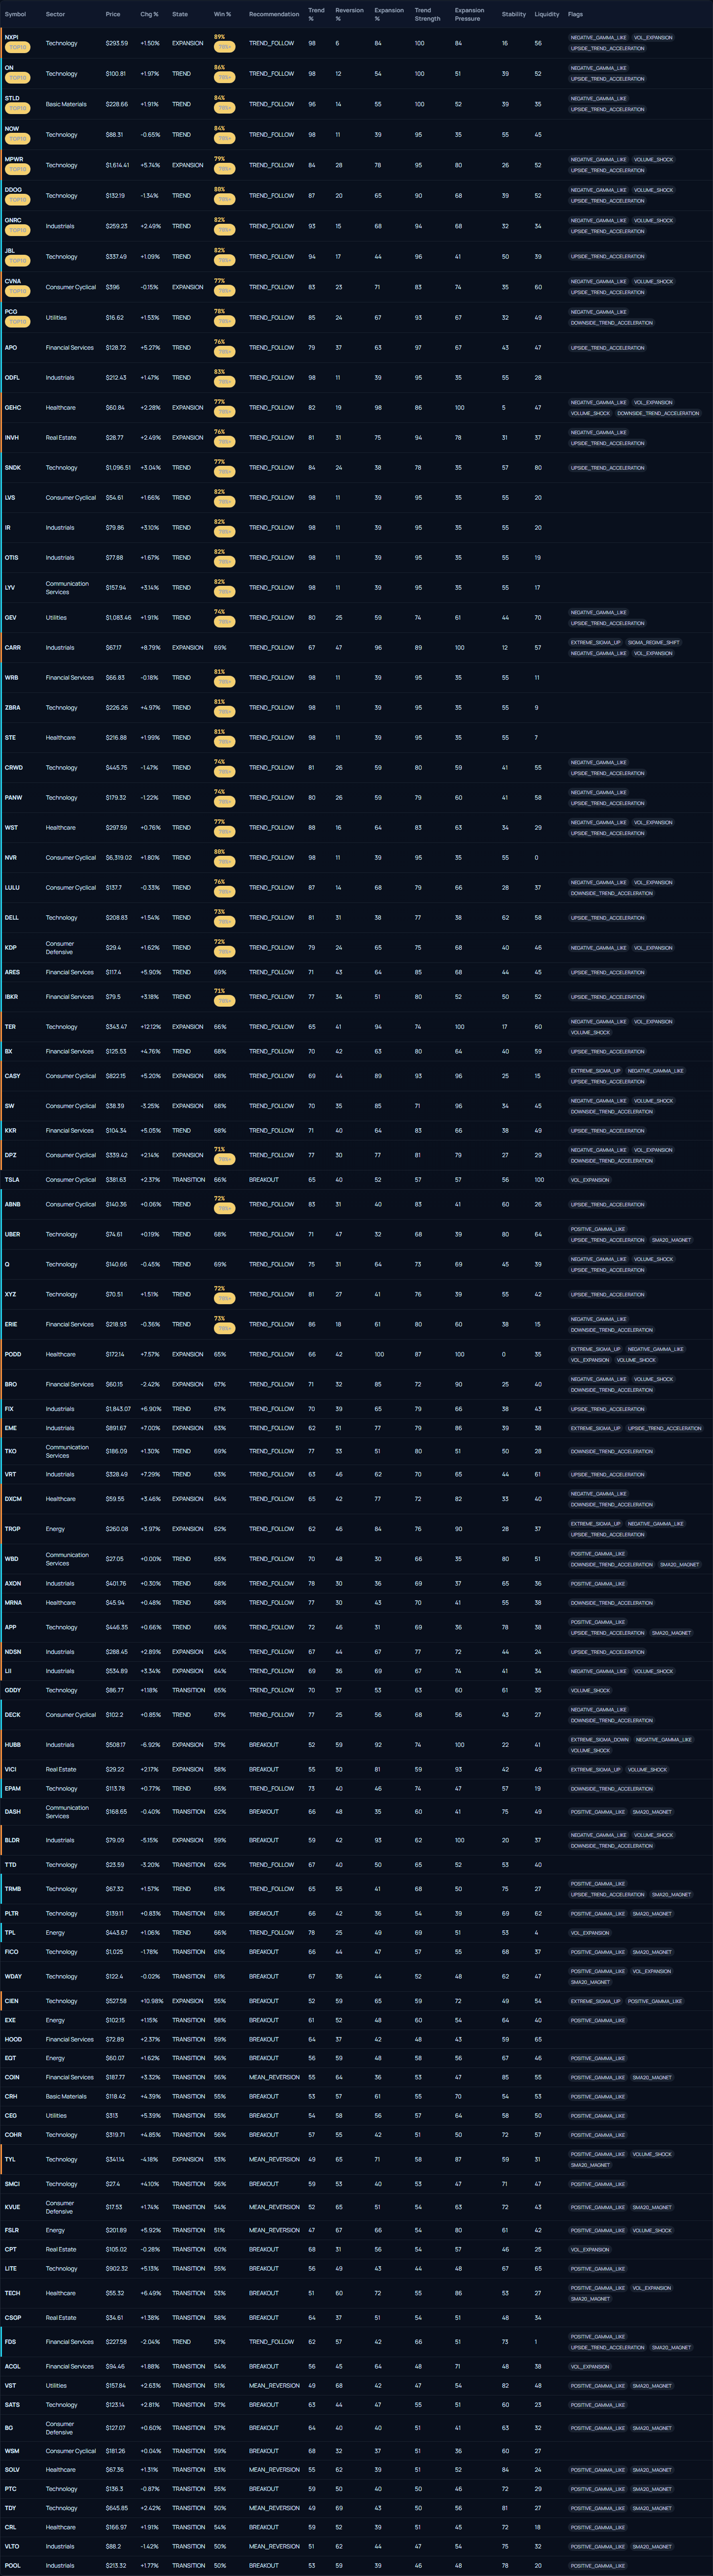Sort by the Stability column header
Screen dimensions: 713x2576
tap(514, 14)
